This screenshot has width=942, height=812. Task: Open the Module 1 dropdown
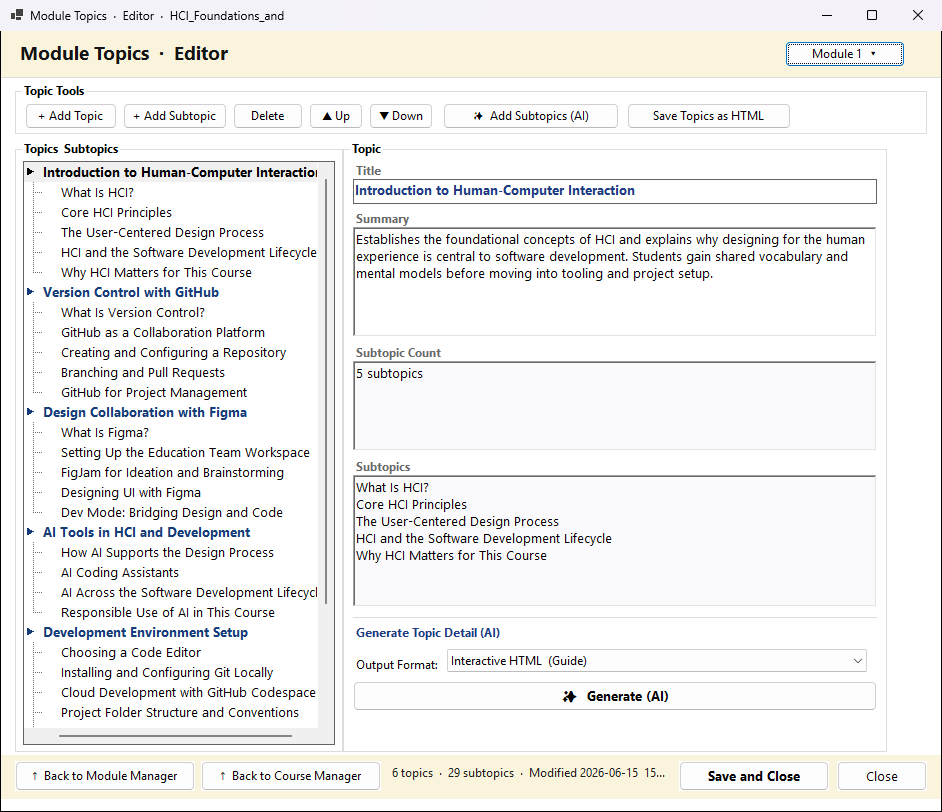(x=844, y=54)
